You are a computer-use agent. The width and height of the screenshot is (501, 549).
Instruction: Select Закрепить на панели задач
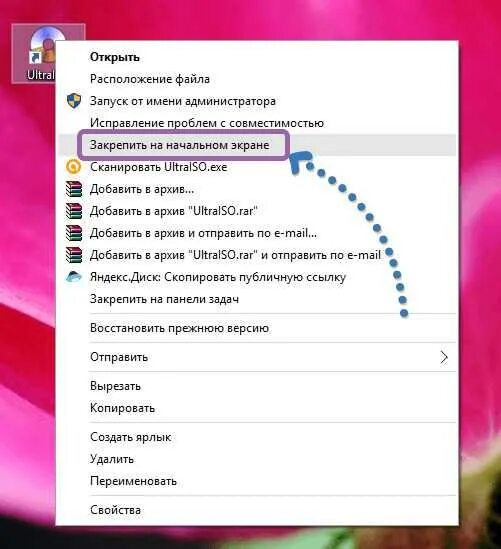(x=165, y=299)
